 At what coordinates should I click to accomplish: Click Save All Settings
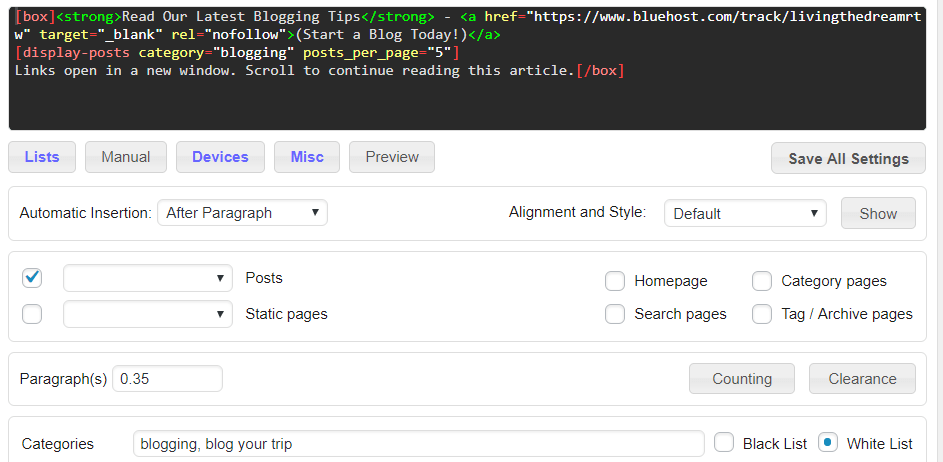tap(849, 158)
